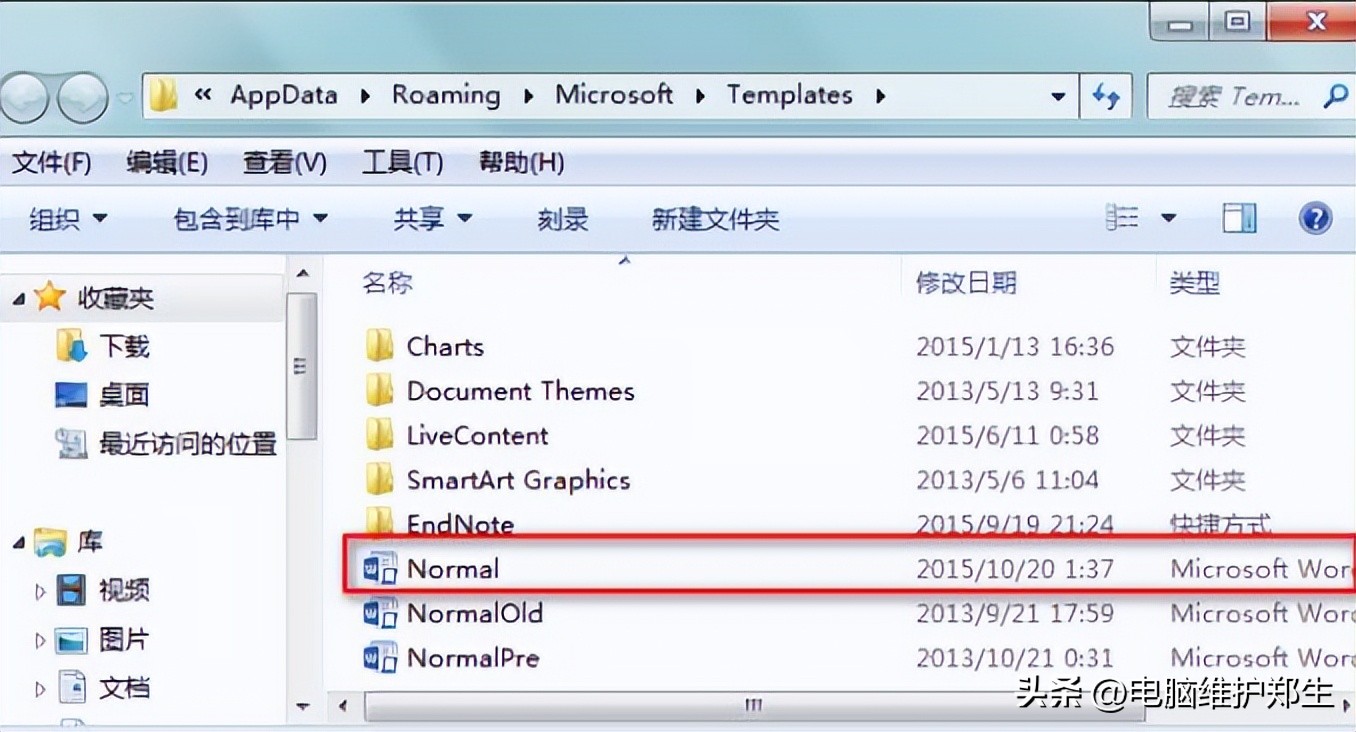Image resolution: width=1356 pixels, height=732 pixels.
Task: Select 收藏夹 in the navigation pane
Action: pyautogui.click(x=115, y=298)
